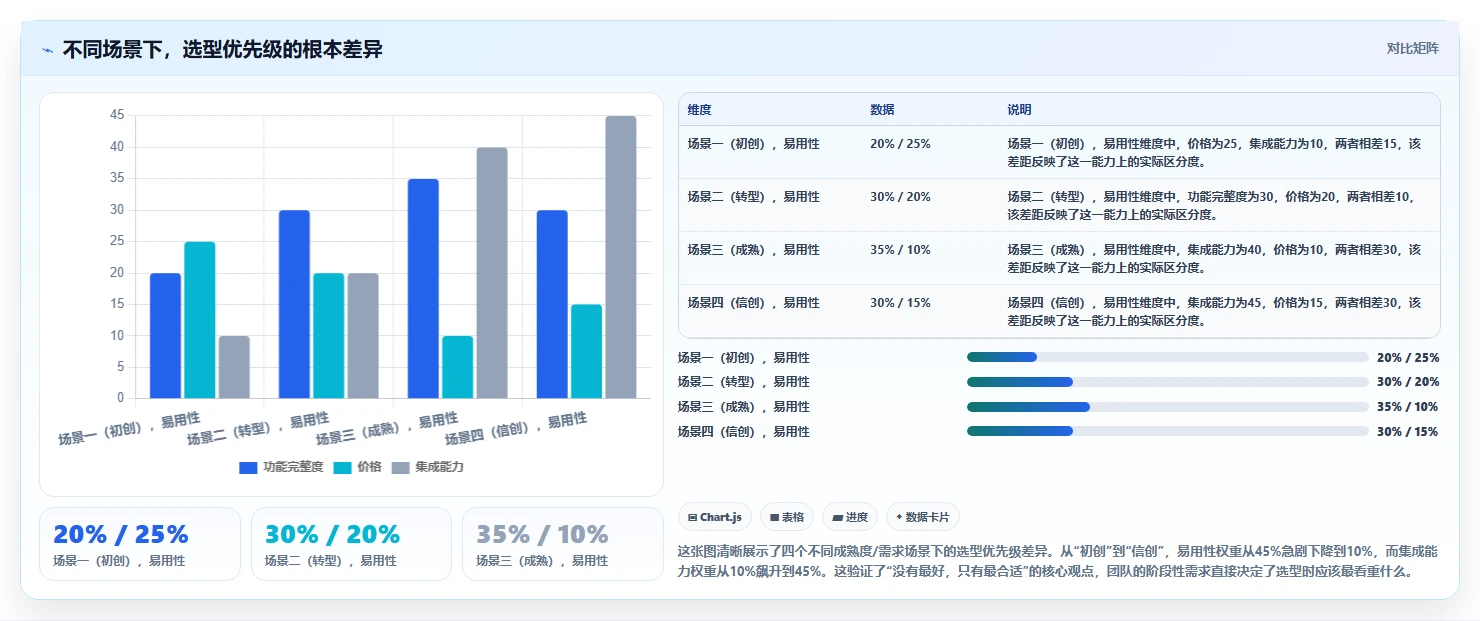Click the lightning icon before the card title
Image resolution: width=1480 pixels, height=621 pixels.
(47, 50)
